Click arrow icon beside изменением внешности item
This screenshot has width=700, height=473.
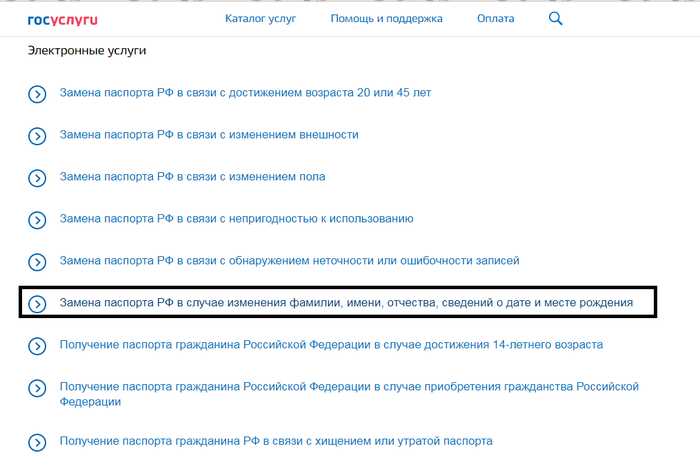[x=37, y=136]
